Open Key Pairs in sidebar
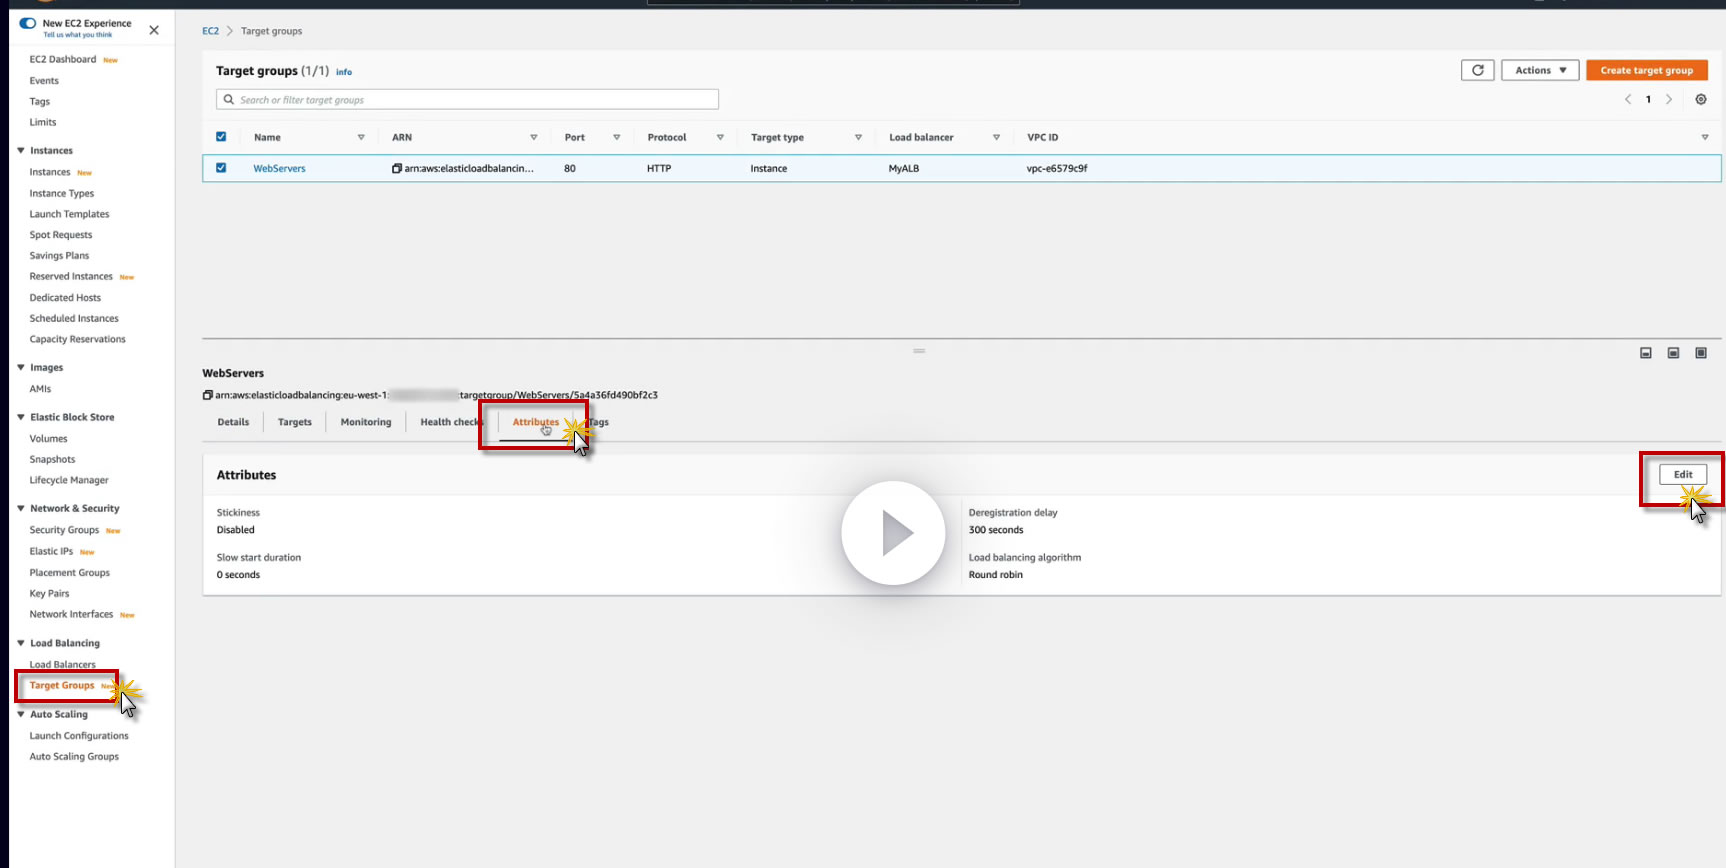 (49, 593)
